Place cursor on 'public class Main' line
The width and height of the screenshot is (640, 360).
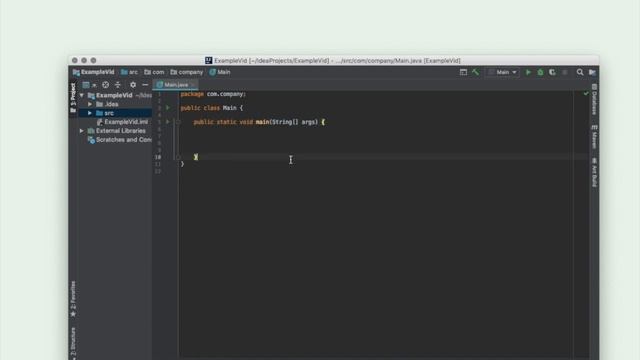(x=212, y=108)
